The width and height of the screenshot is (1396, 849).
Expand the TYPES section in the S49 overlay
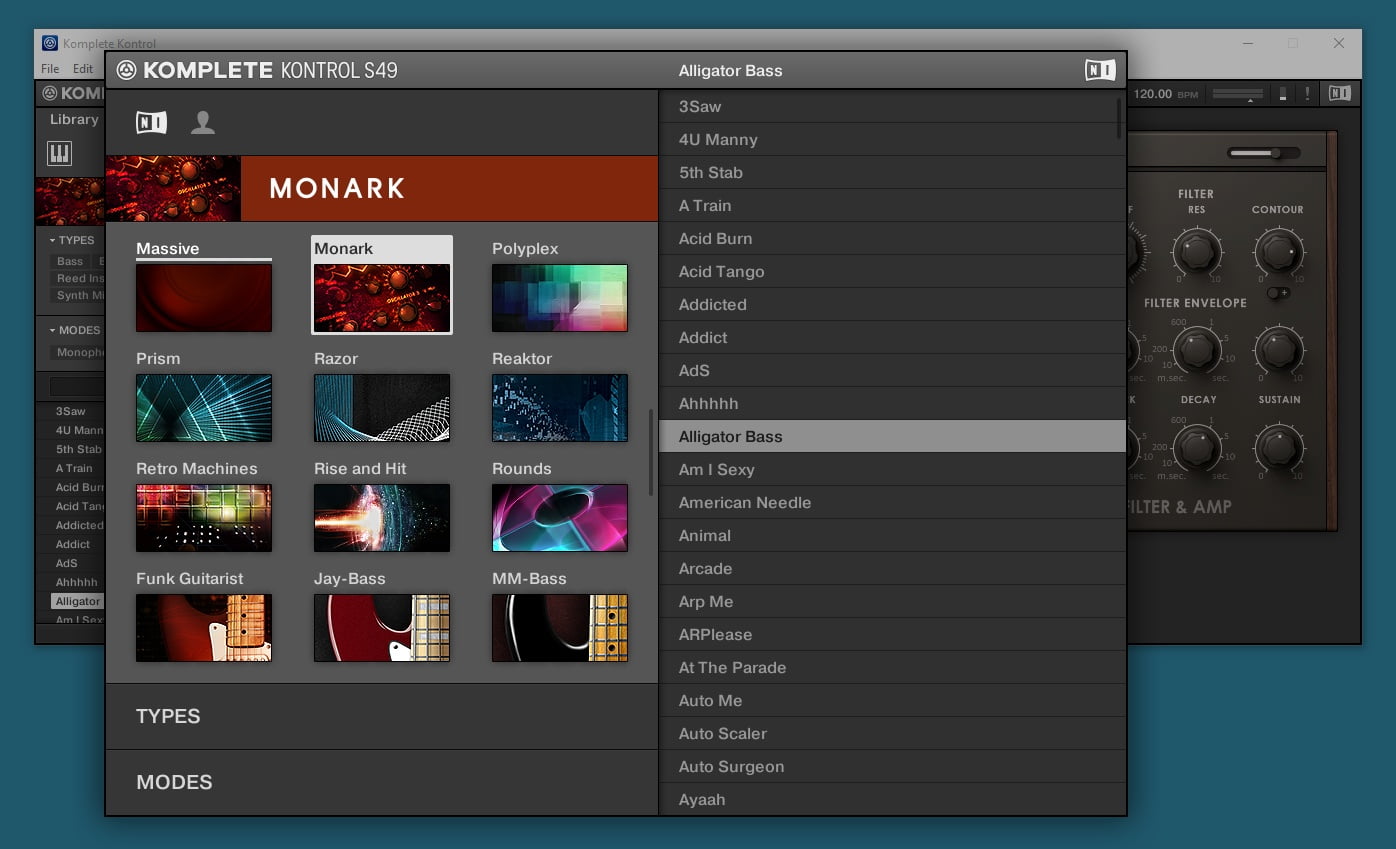click(382, 716)
